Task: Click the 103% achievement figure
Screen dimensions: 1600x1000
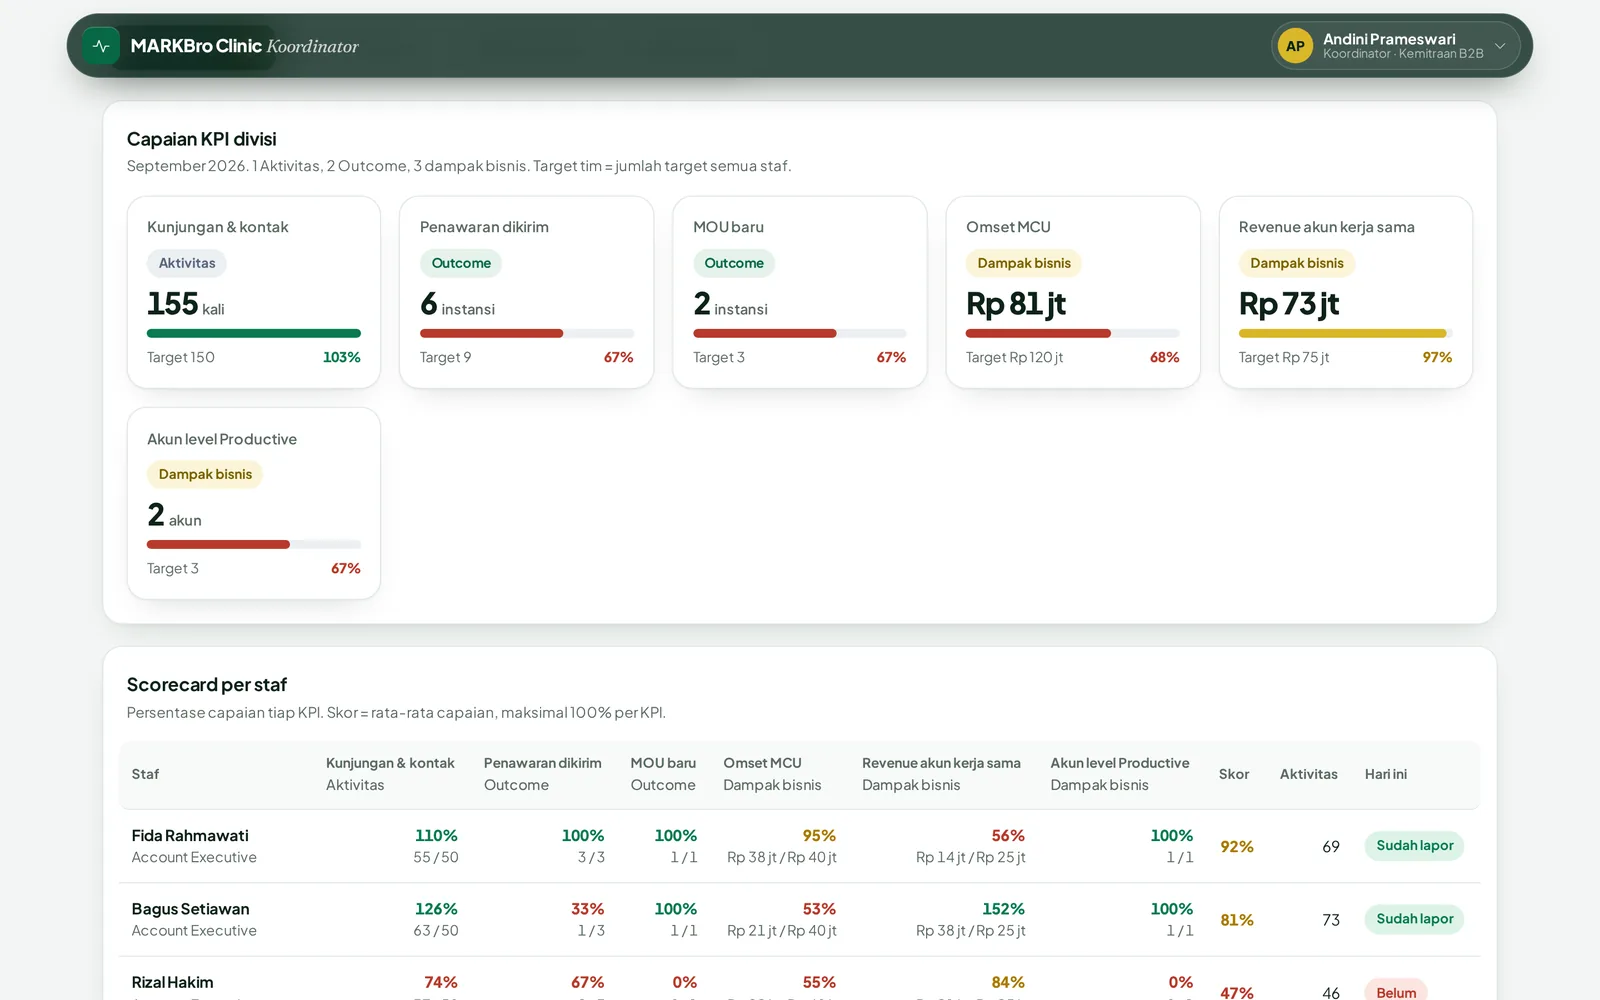Action: 342,357
